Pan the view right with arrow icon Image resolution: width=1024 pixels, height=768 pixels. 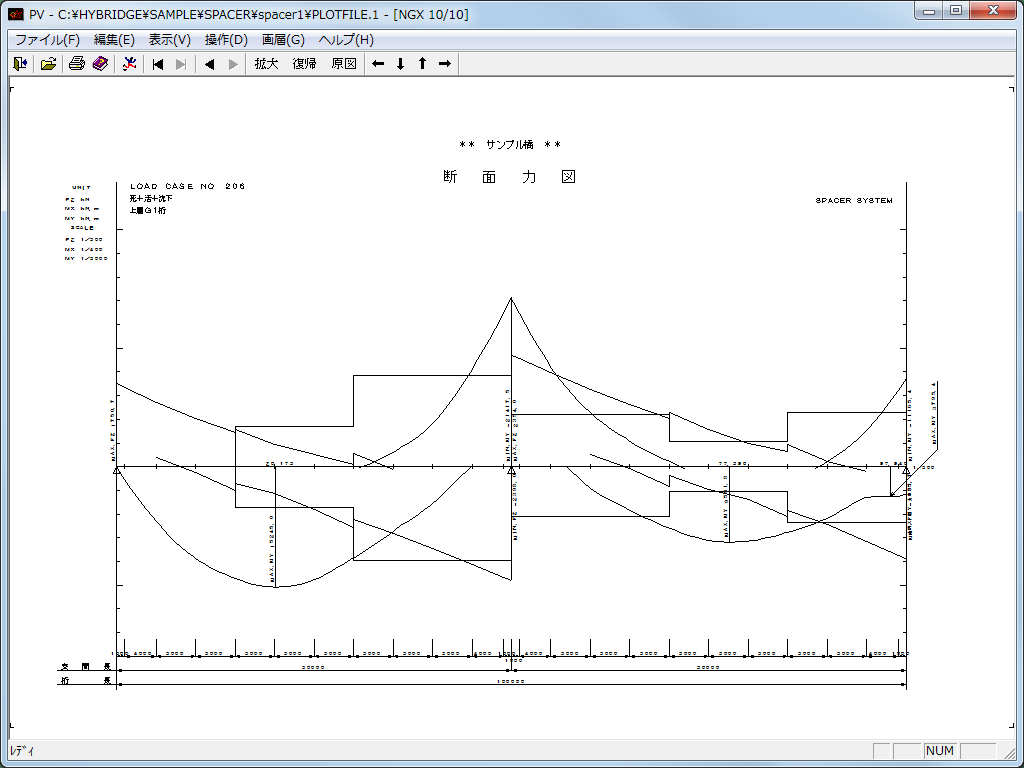(445, 64)
